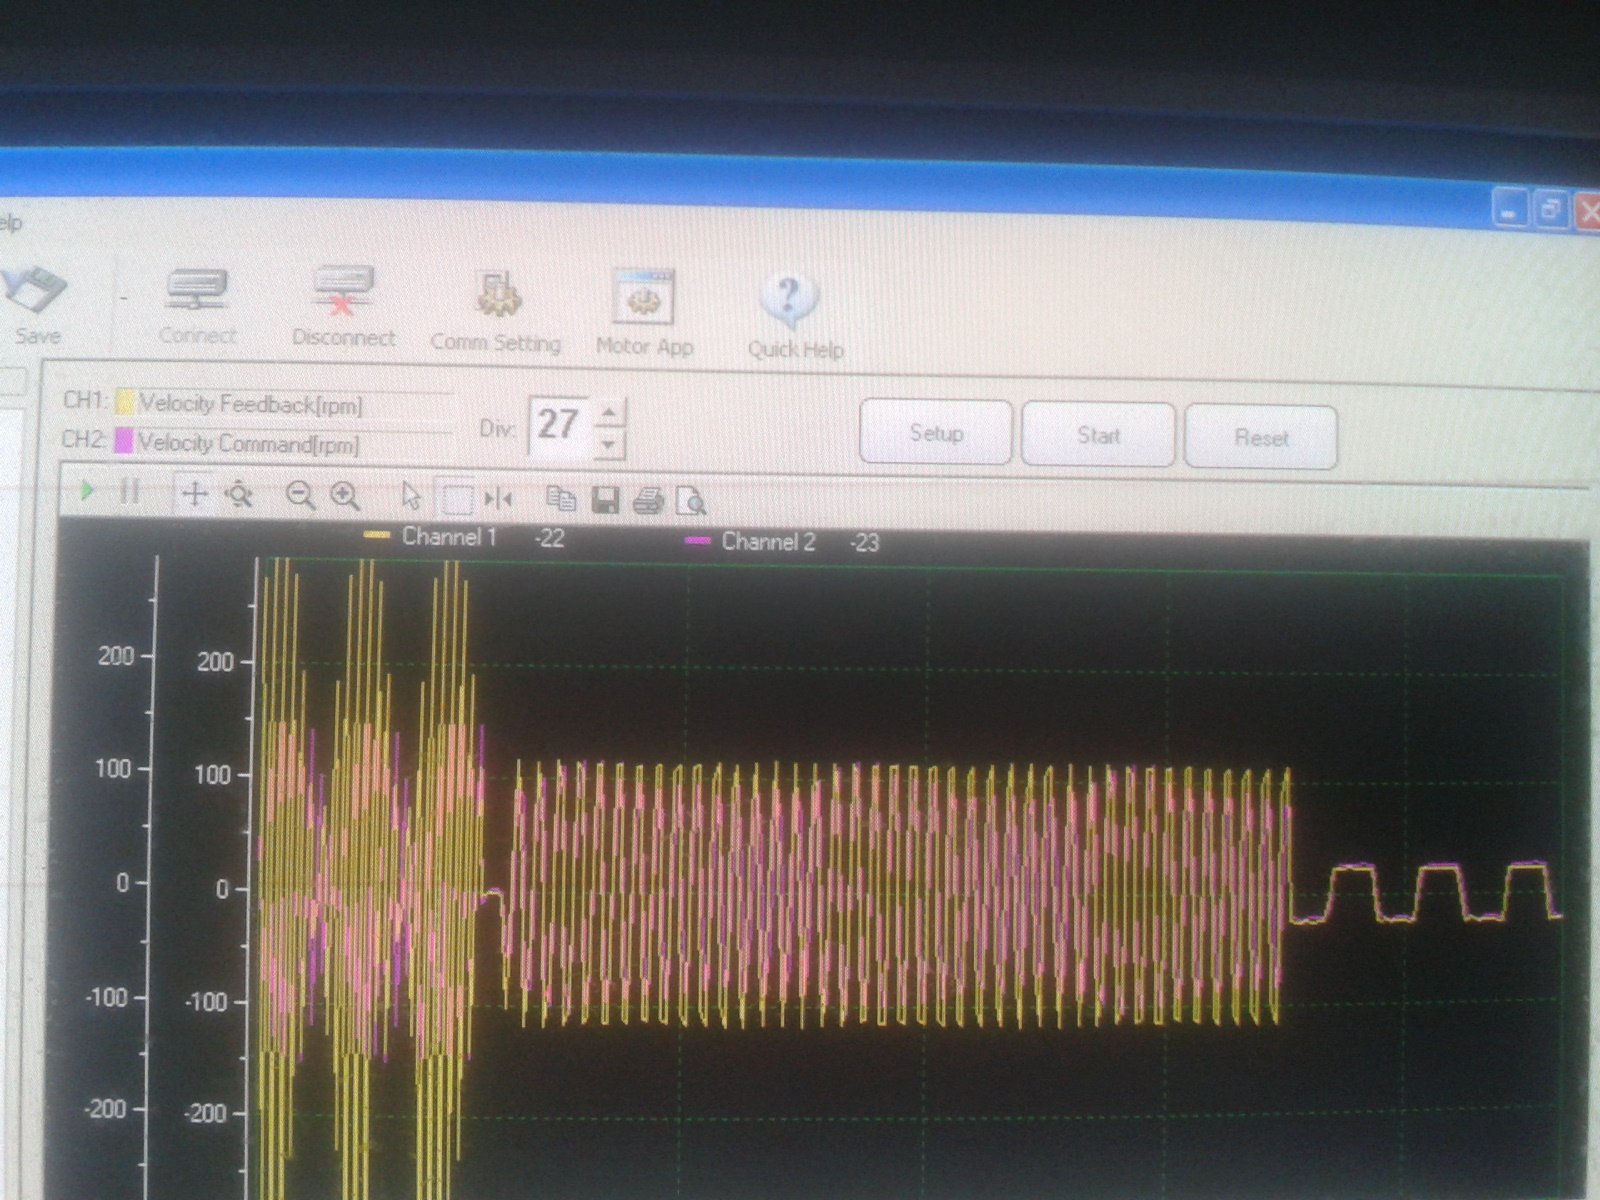Pause the scope trace

[x=129, y=492]
